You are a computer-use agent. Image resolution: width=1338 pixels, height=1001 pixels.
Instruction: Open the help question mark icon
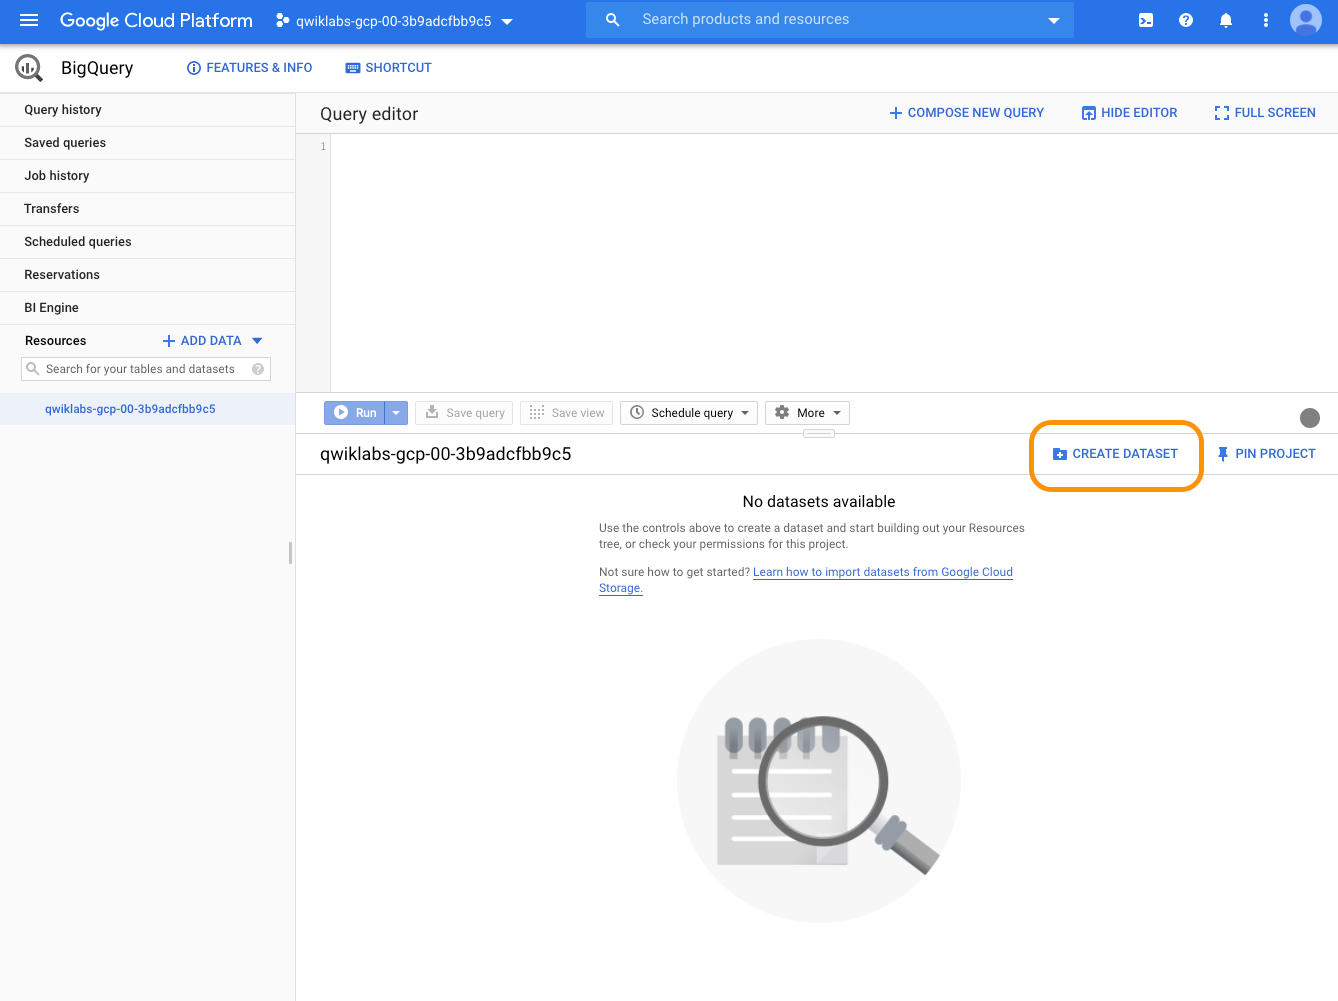pos(1186,20)
